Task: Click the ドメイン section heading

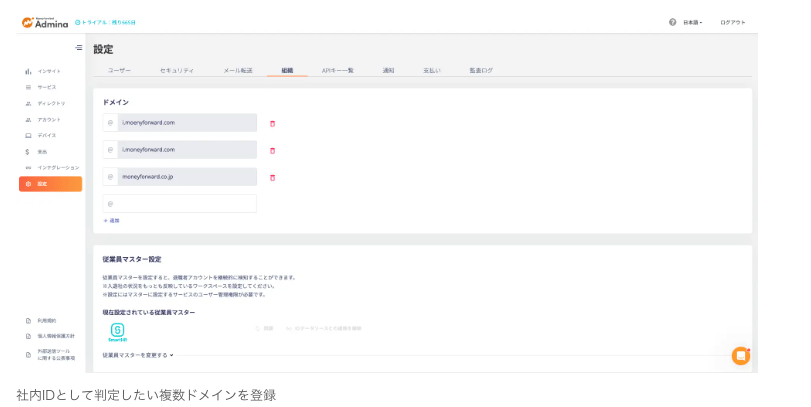Action: pos(115,102)
